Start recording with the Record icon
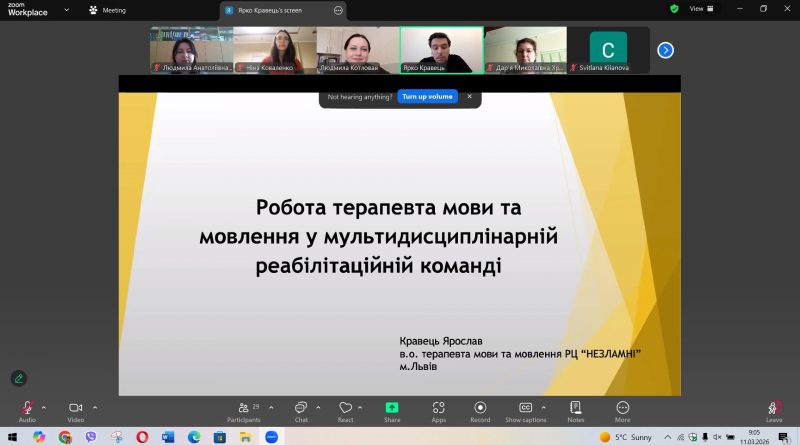The width and height of the screenshot is (800, 445). (x=480, y=407)
